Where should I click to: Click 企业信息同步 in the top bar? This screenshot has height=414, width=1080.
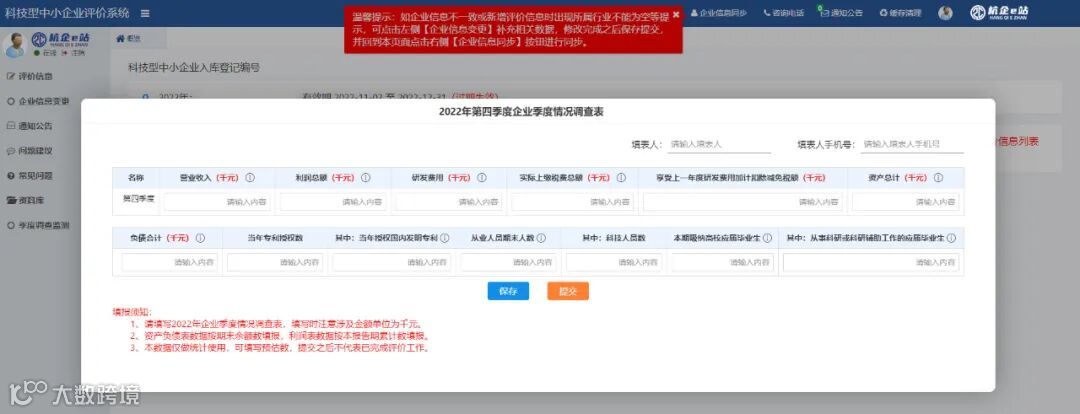(x=718, y=13)
